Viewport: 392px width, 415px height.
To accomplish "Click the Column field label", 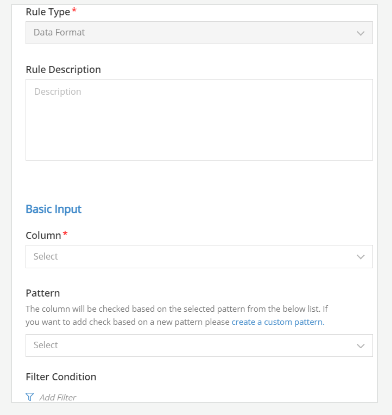I will point(43,235).
